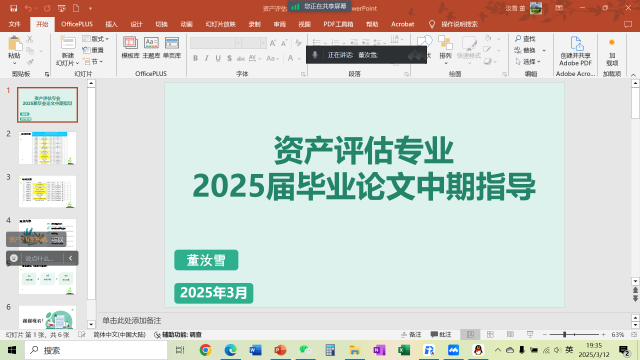Click 替换 replace button

525,50
